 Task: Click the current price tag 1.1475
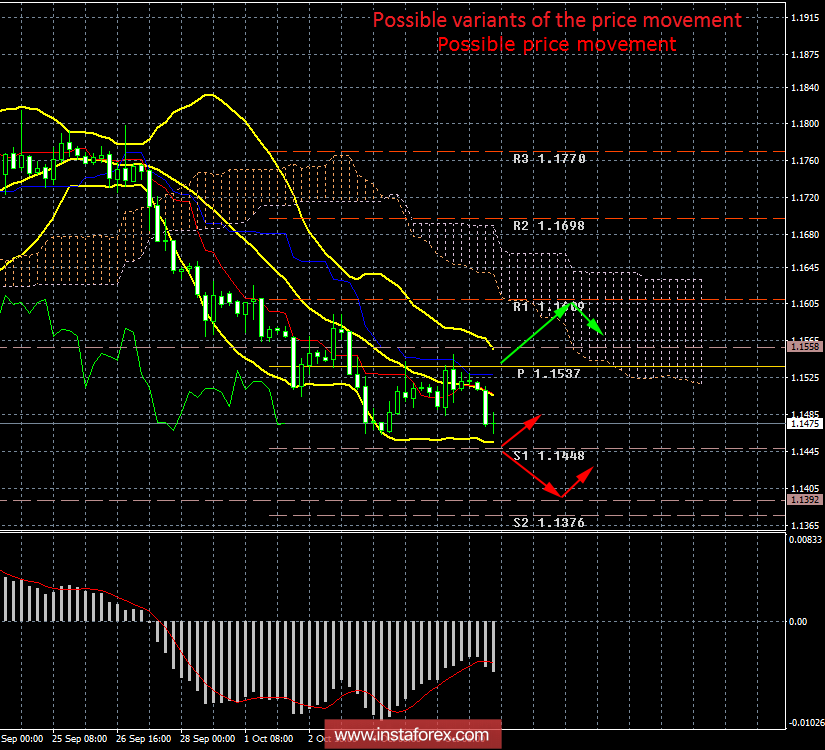point(805,424)
